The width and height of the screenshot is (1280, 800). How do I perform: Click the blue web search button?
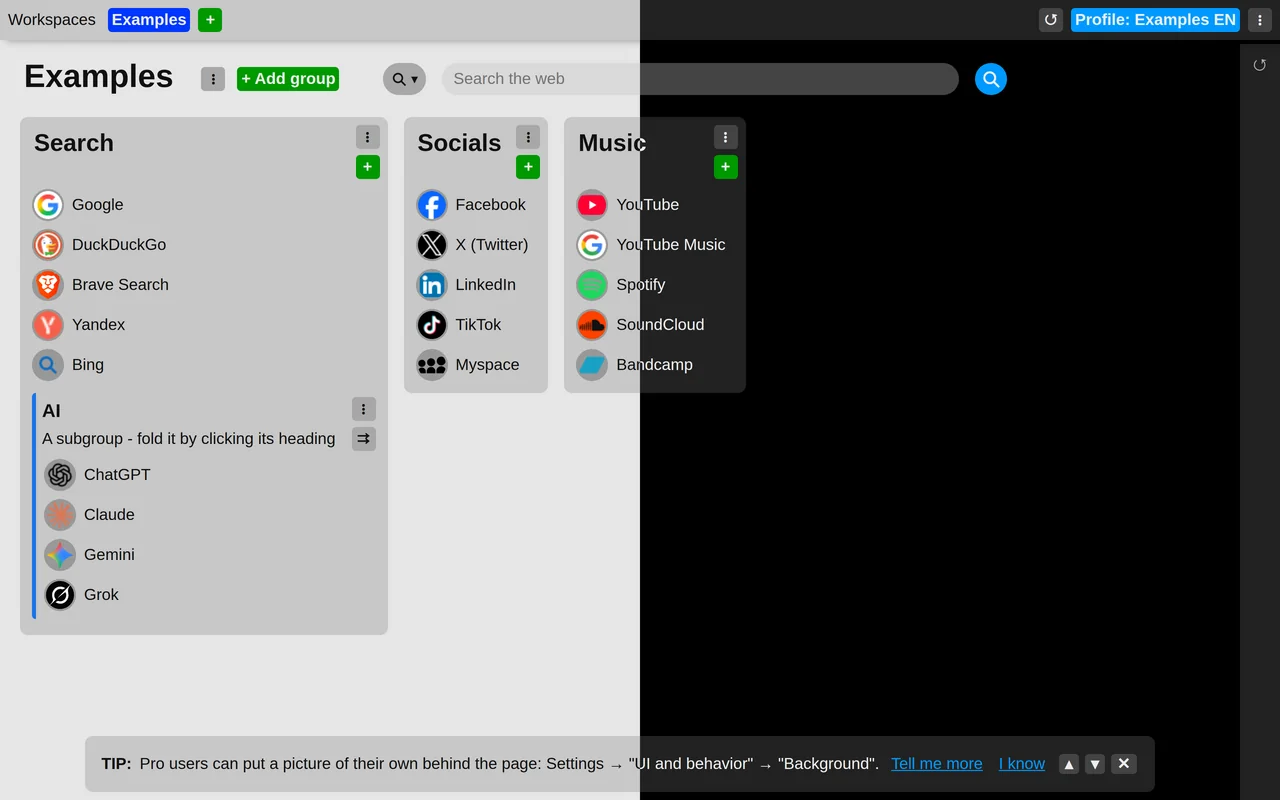coord(991,79)
